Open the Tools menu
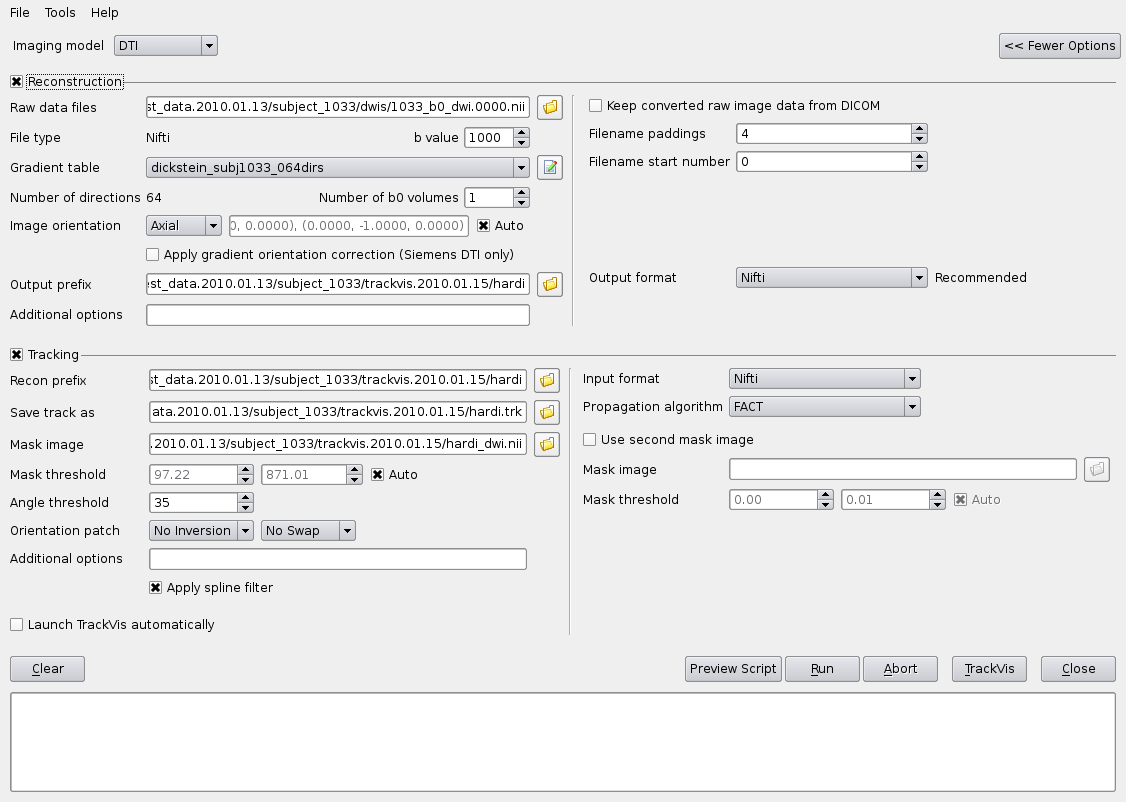 coord(60,13)
